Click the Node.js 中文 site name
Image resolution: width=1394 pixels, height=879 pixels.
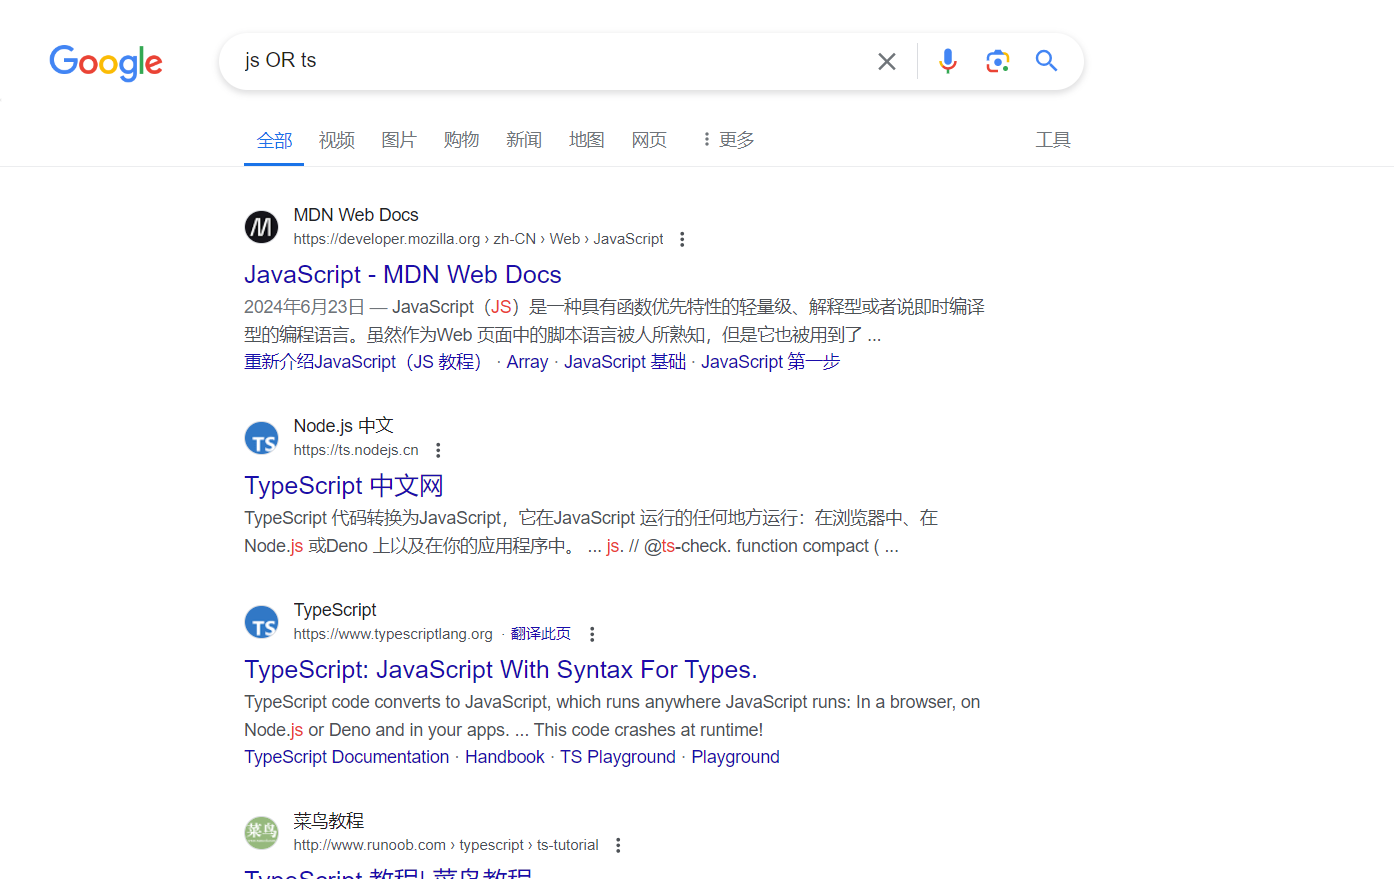point(343,426)
